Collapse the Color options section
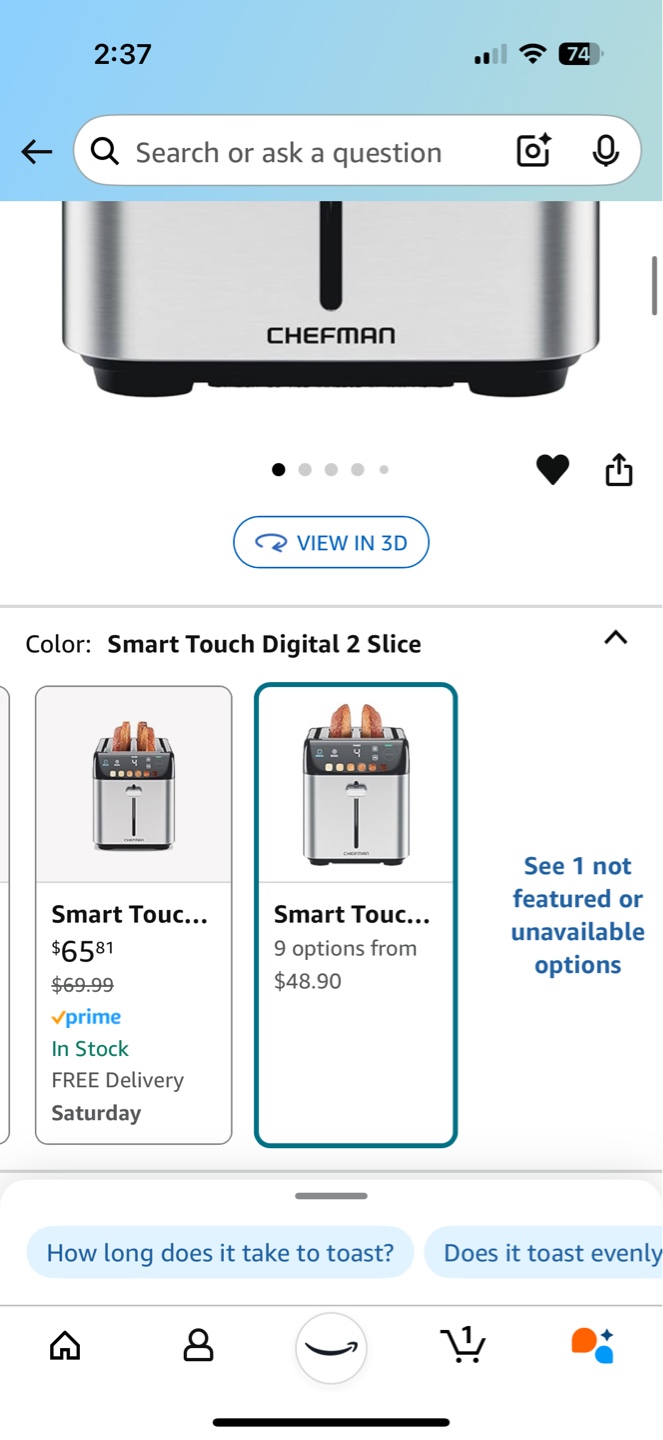 coord(616,638)
